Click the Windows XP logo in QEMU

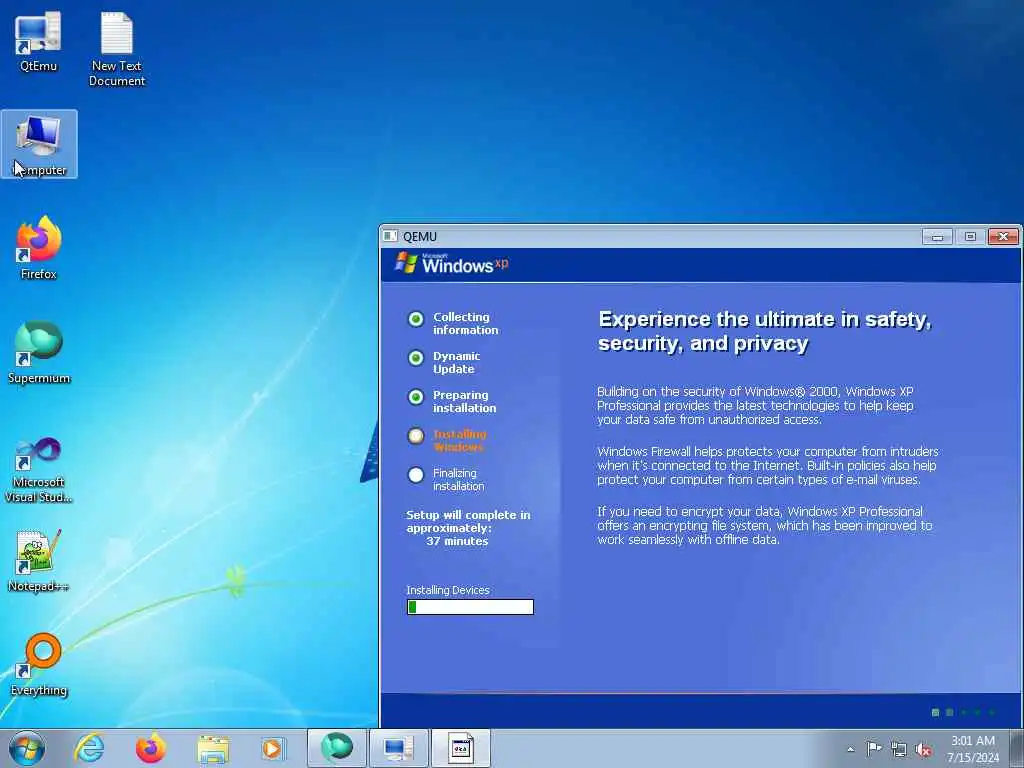(451, 263)
